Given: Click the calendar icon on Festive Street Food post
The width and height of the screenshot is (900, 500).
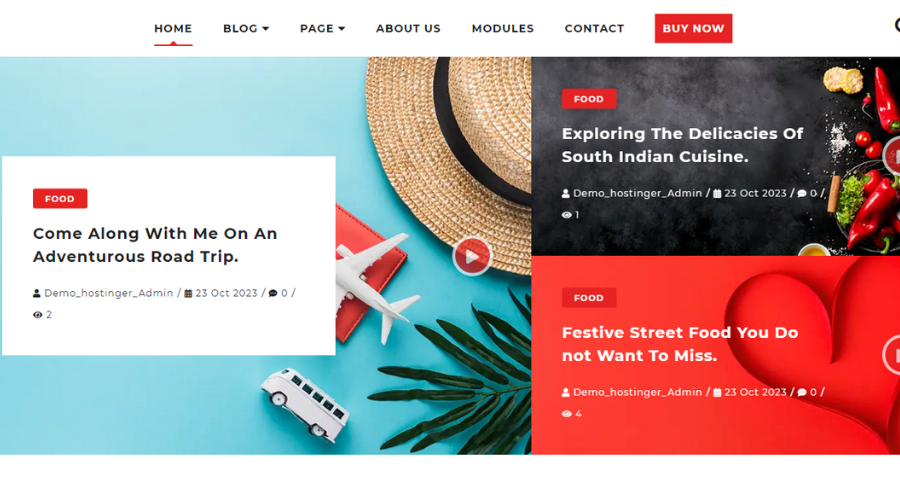Looking at the screenshot, I should [x=717, y=393].
